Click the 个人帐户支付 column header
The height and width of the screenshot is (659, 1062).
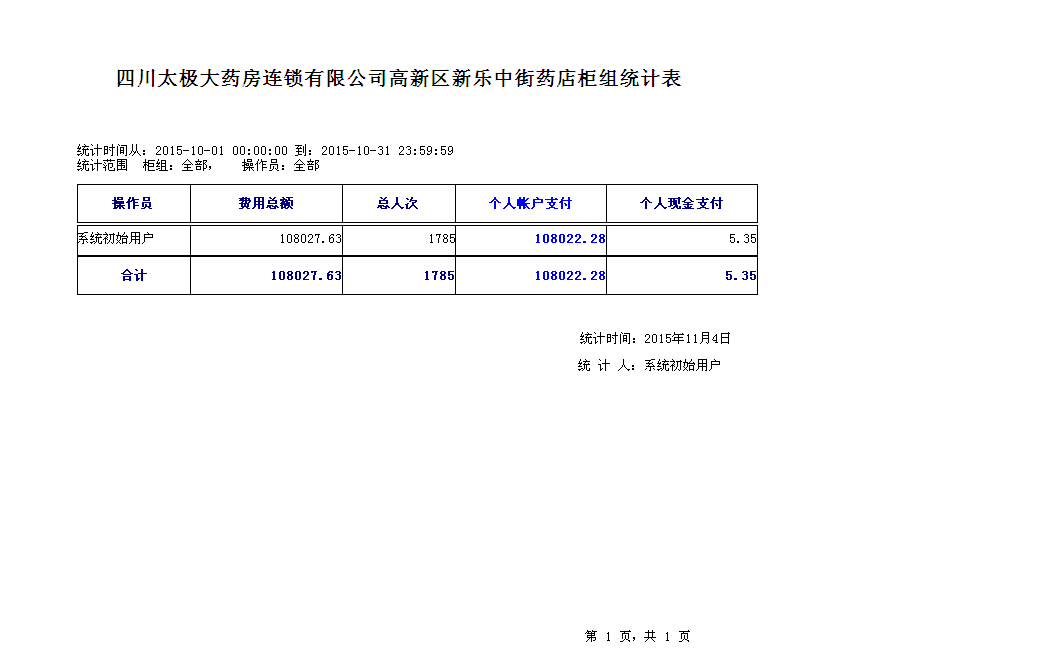point(530,203)
